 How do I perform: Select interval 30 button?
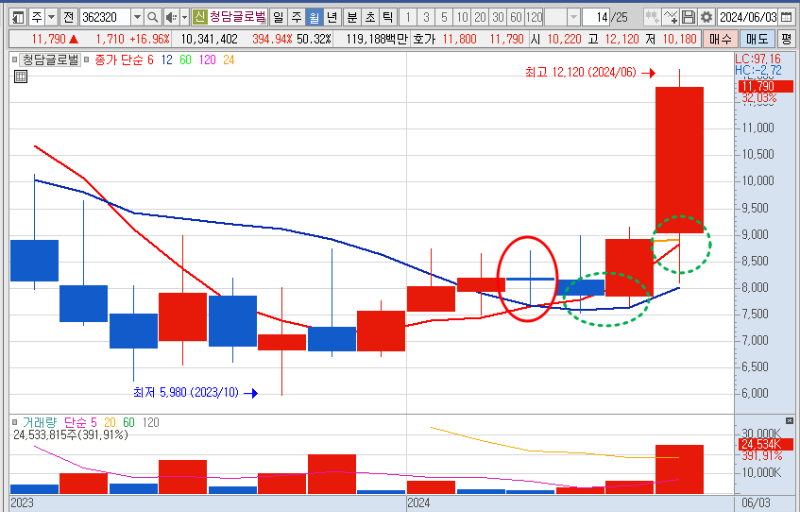click(498, 17)
